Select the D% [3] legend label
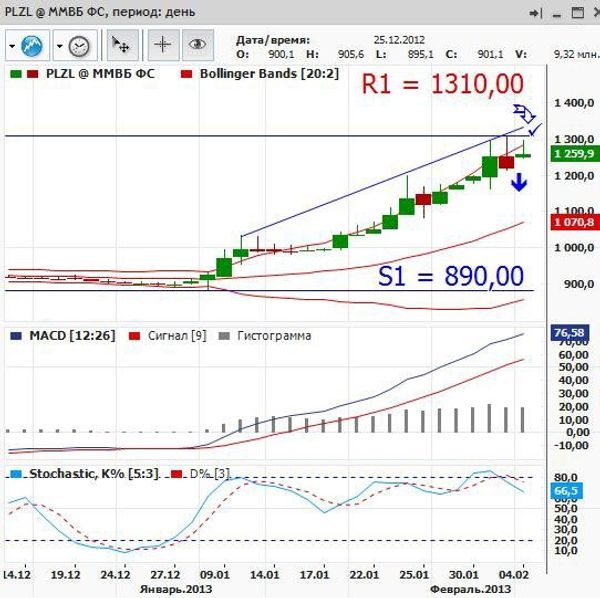600x598 pixels. (210, 474)
